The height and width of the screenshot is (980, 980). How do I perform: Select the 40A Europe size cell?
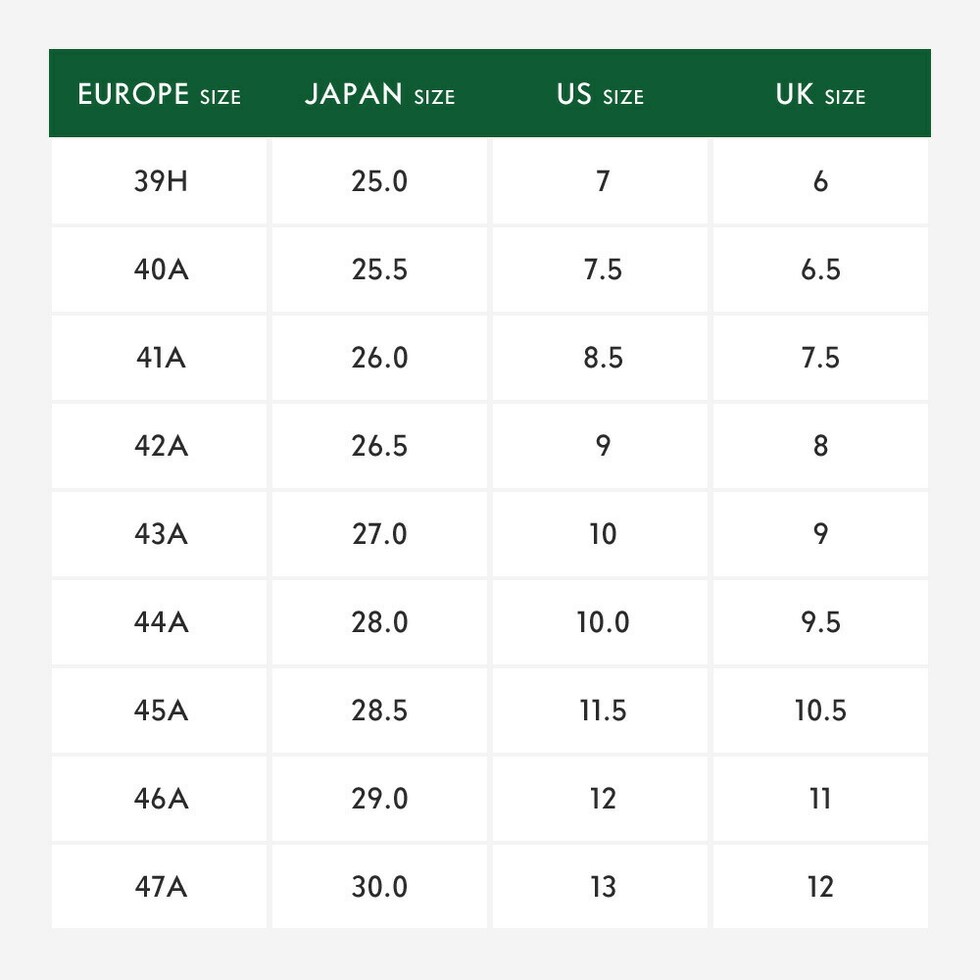(x=160, y=270)
